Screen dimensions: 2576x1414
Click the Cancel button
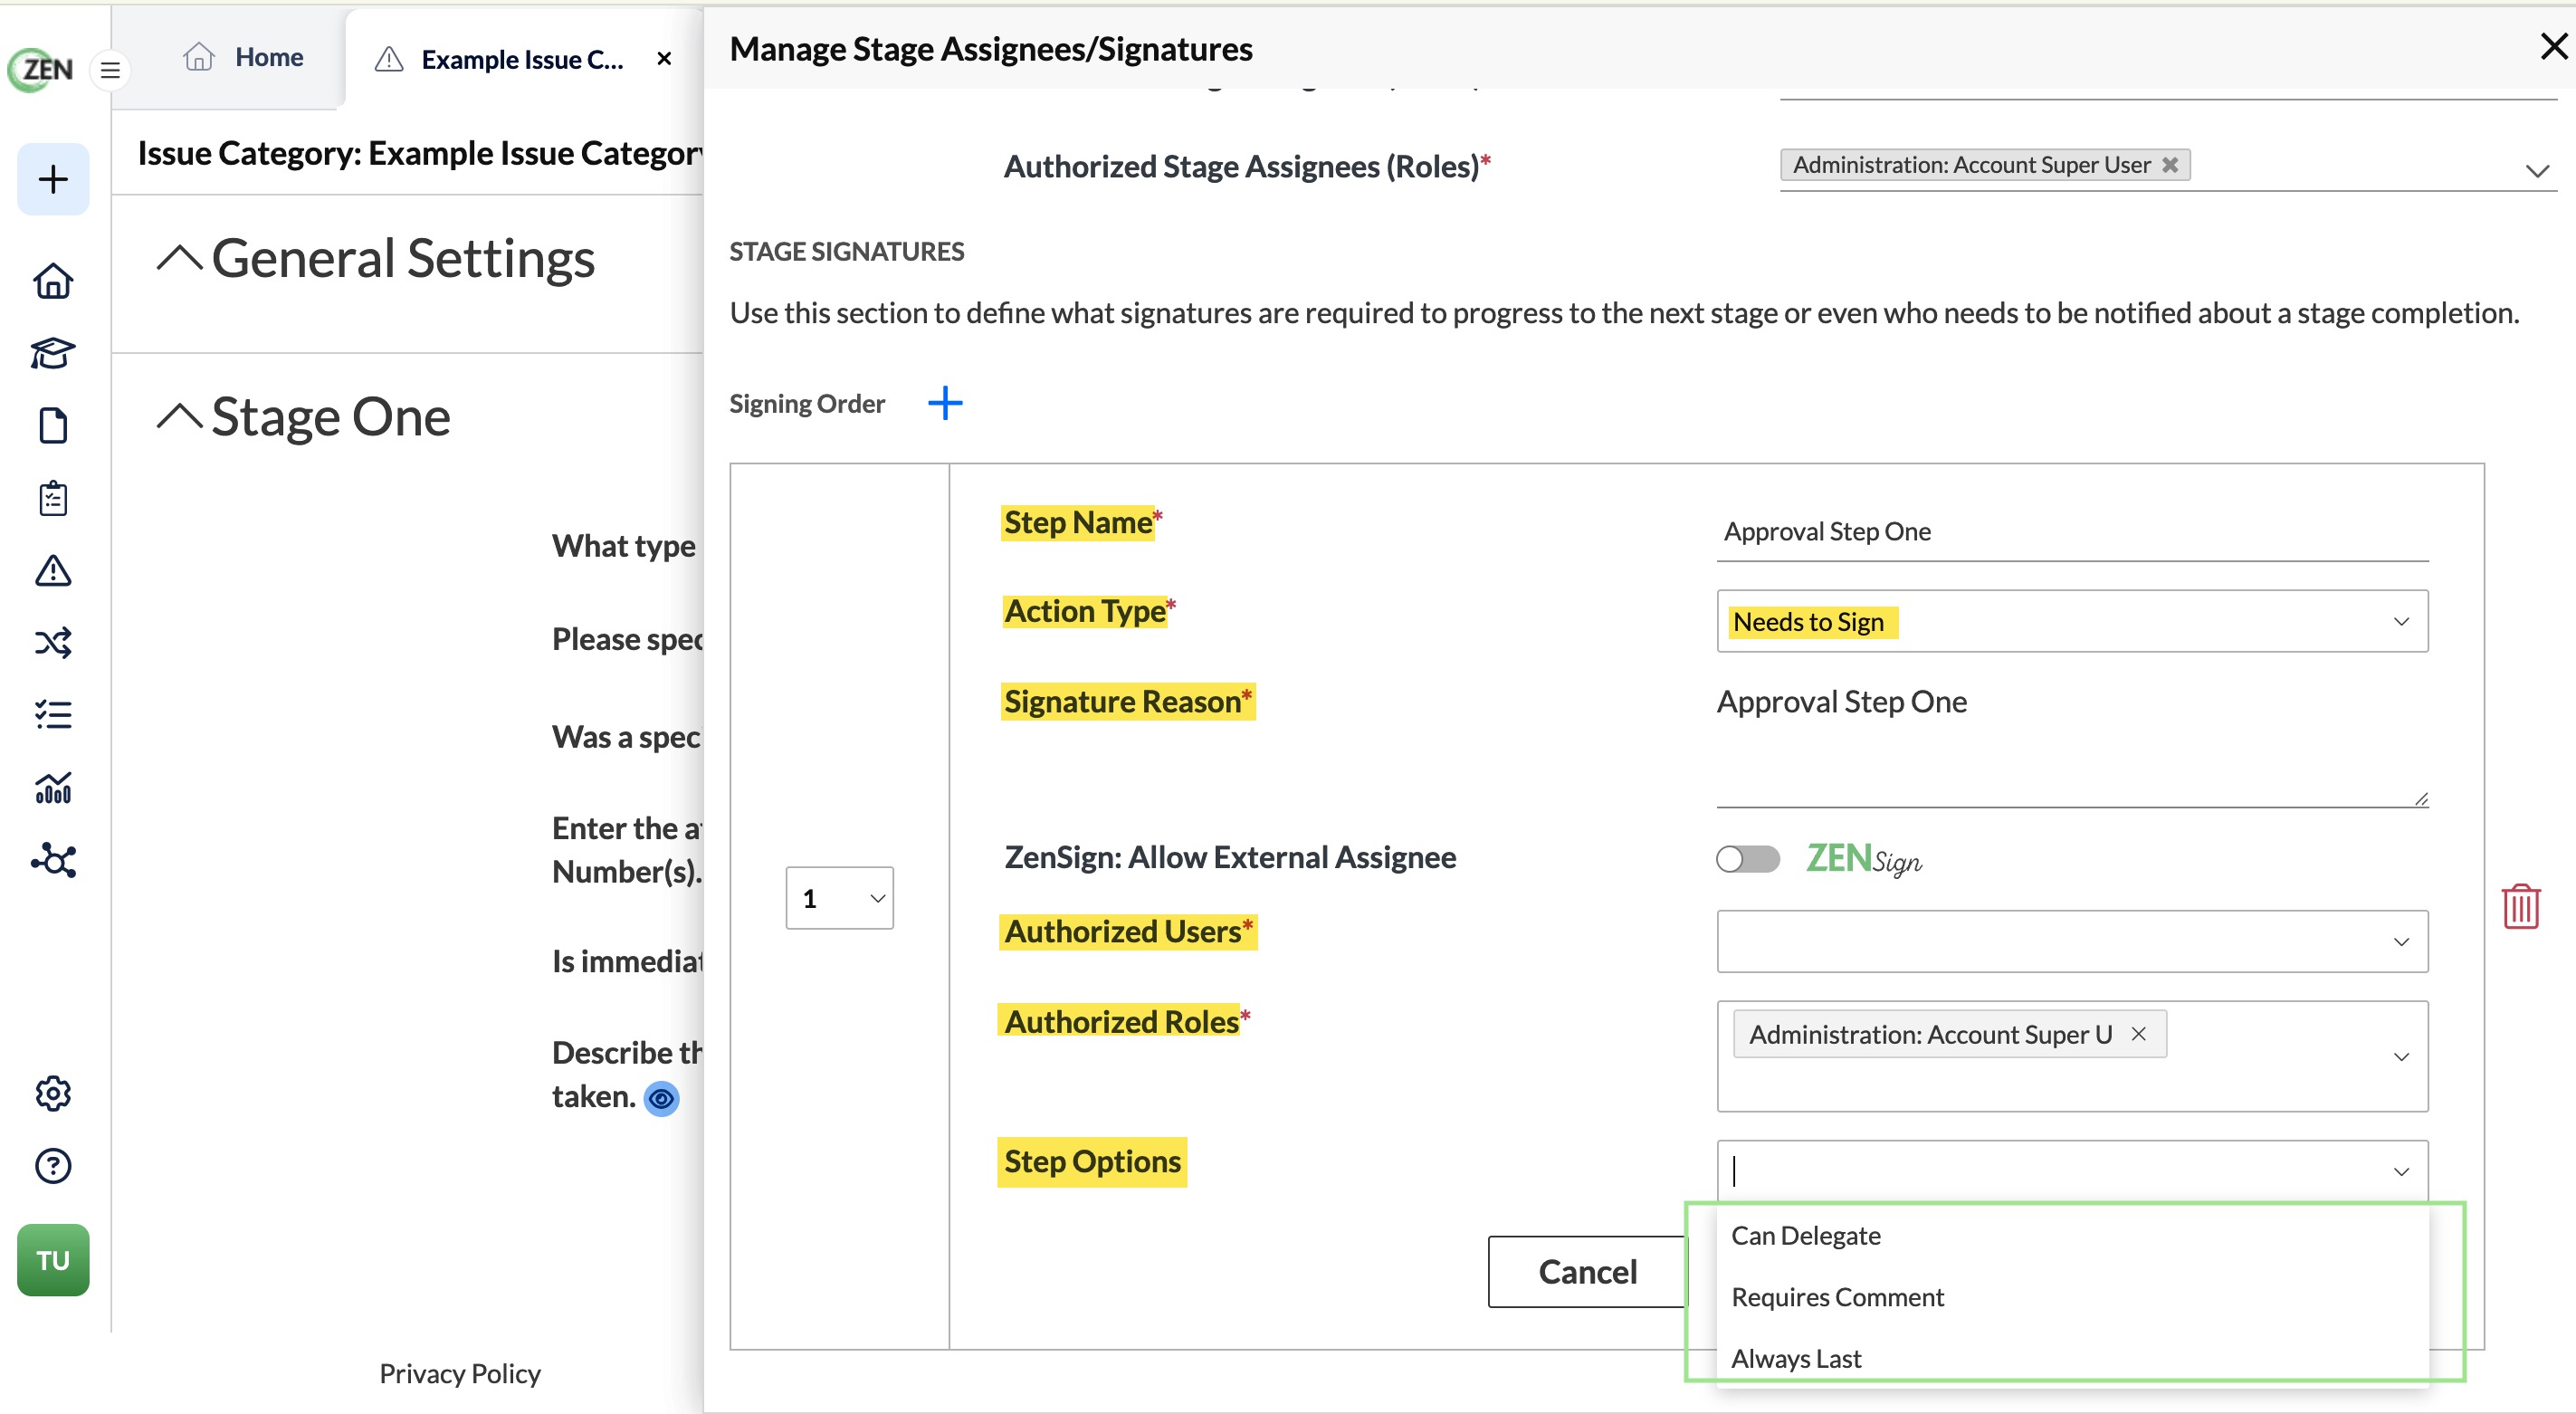1587,1272
